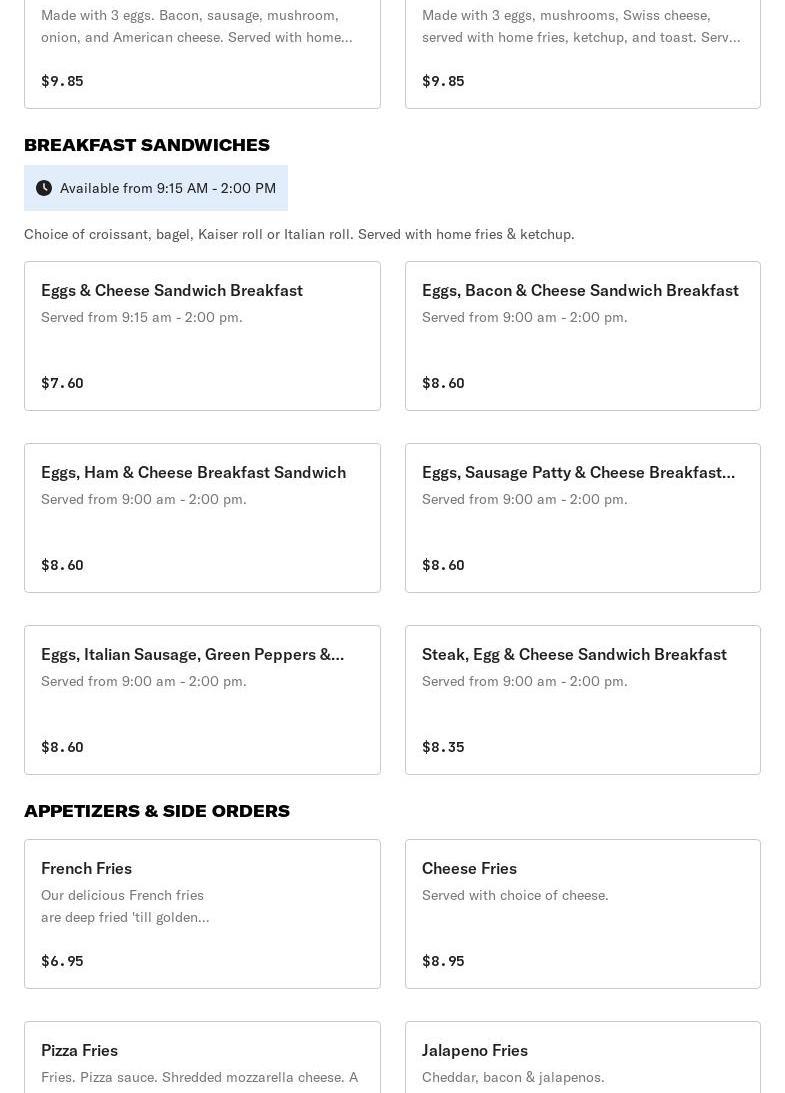Screen dimensions: 785x1093
Task: Click the Breakfast Sandwiches section heading
Action: tap(147, 145)
